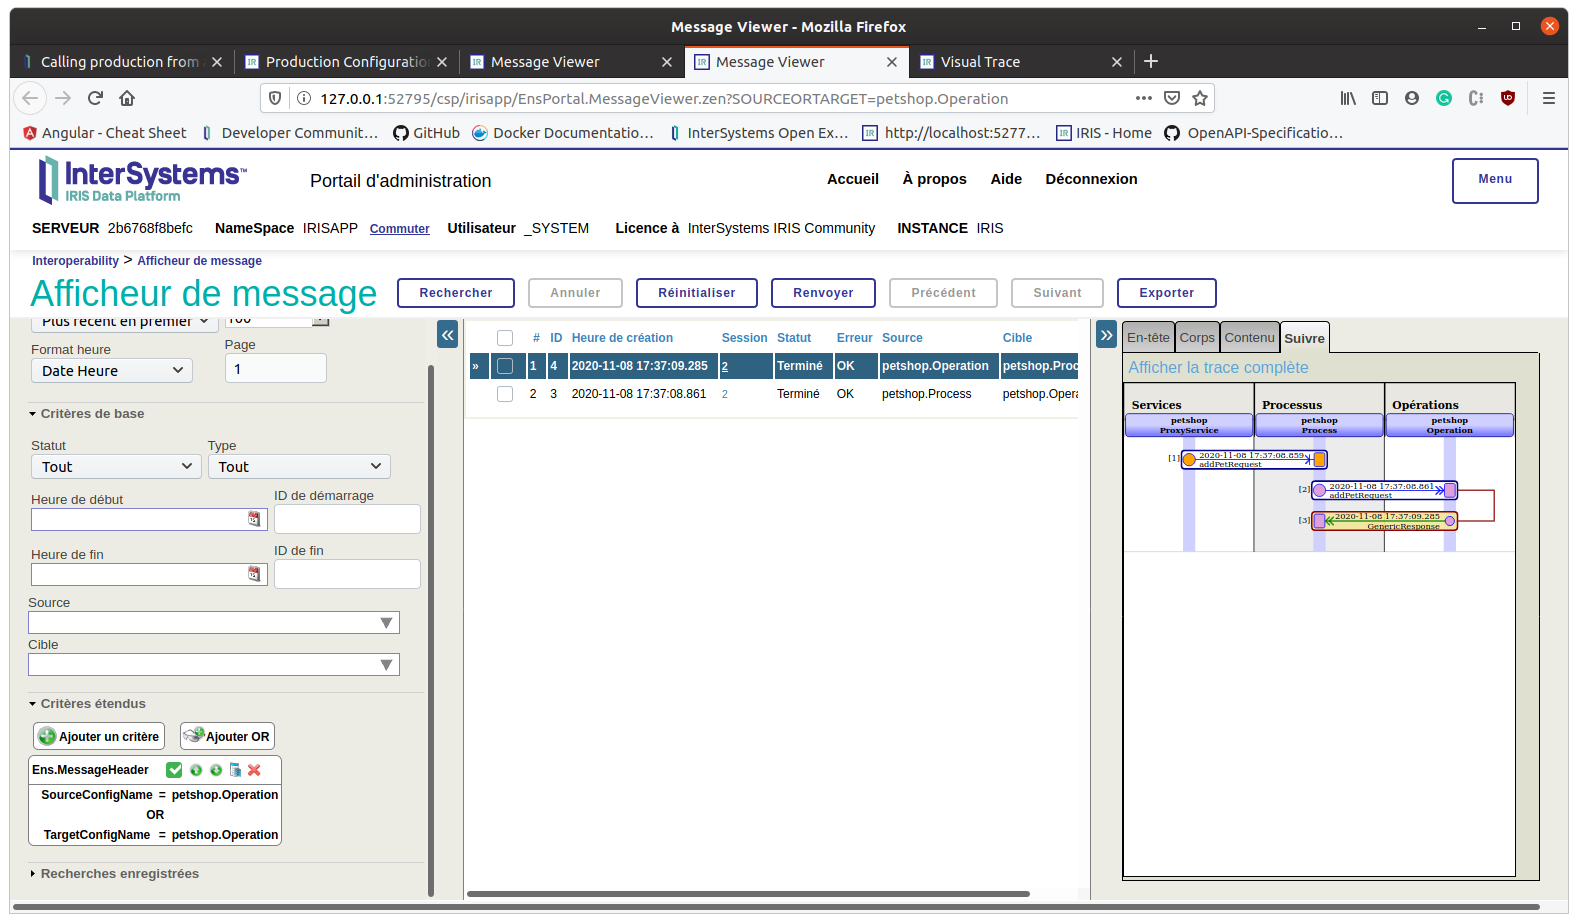Image resolution: width=1578 pixels, height=923 pixels.
Task: Bookmark this page with the star icon
Action: point(1200,98)
